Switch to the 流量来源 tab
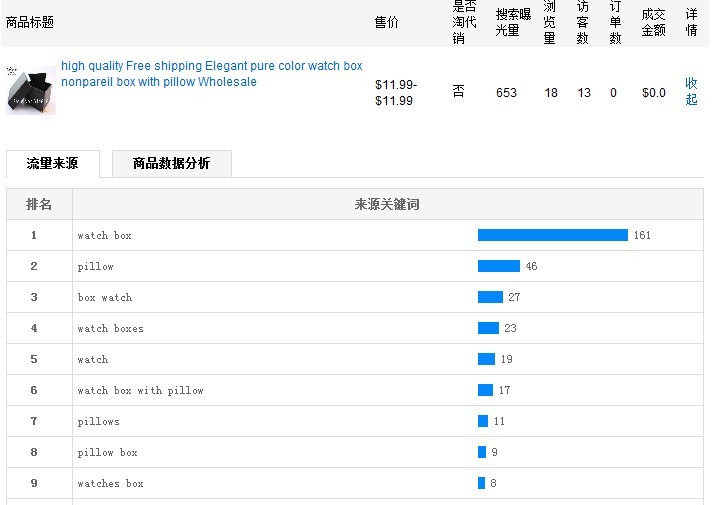The image size is (724, 505). coord(52,164)
